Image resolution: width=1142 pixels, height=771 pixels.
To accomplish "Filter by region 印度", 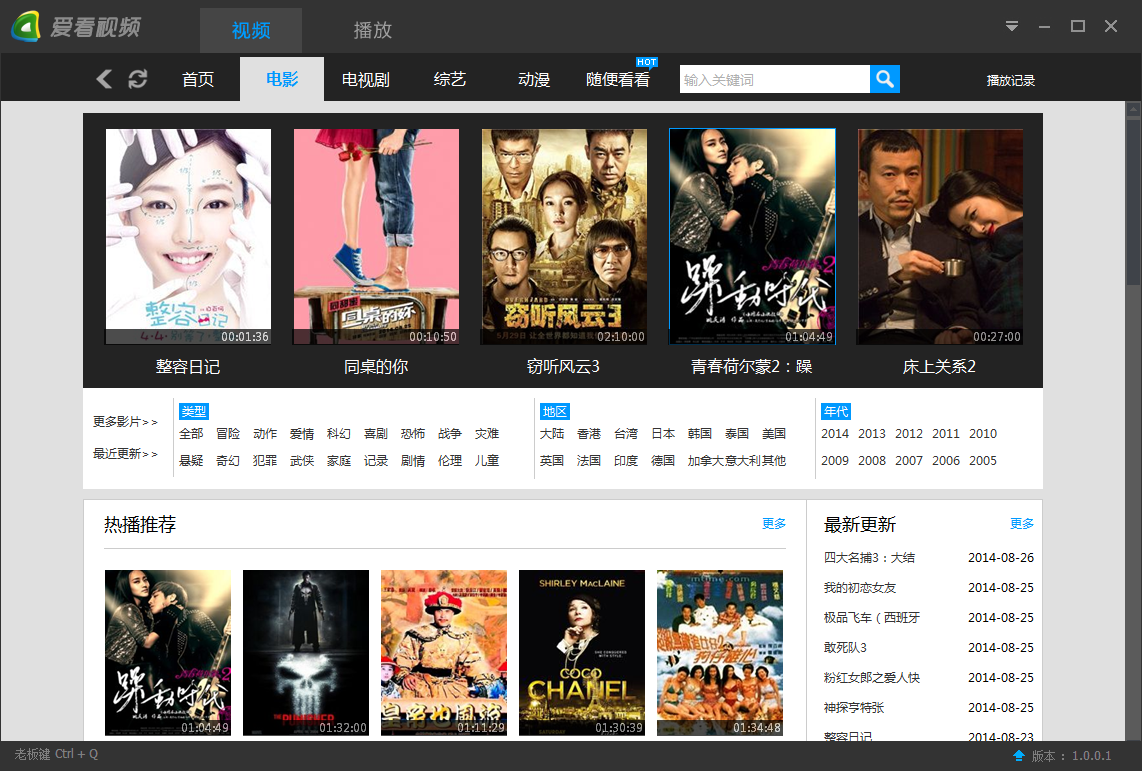I will coord(626,460).
